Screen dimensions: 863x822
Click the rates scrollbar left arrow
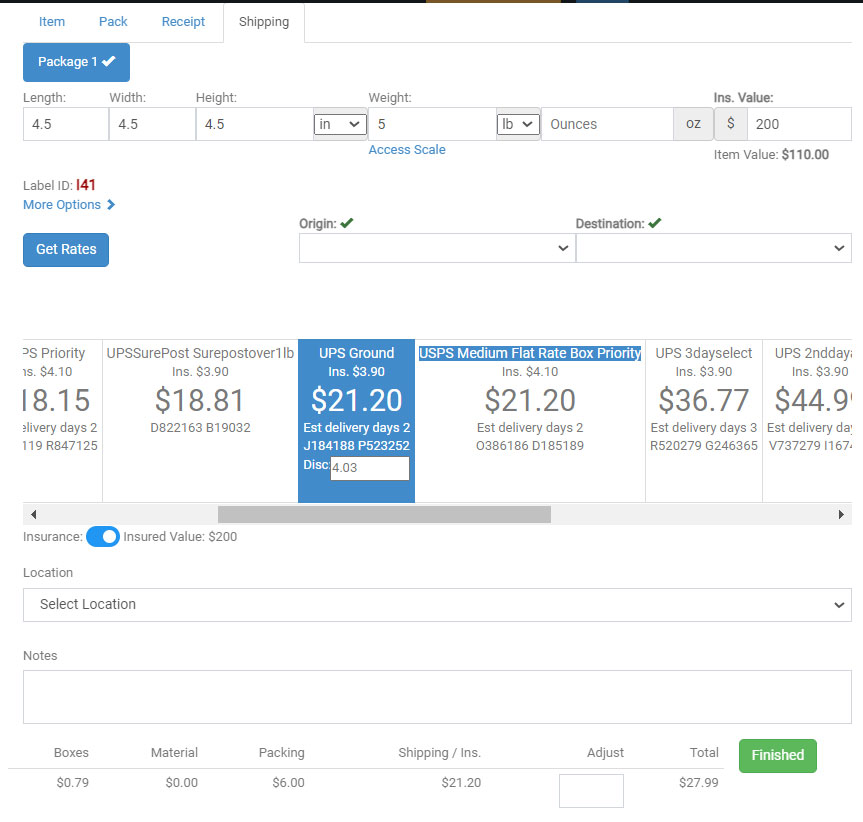pyautogui.click(x=34, y=514)
